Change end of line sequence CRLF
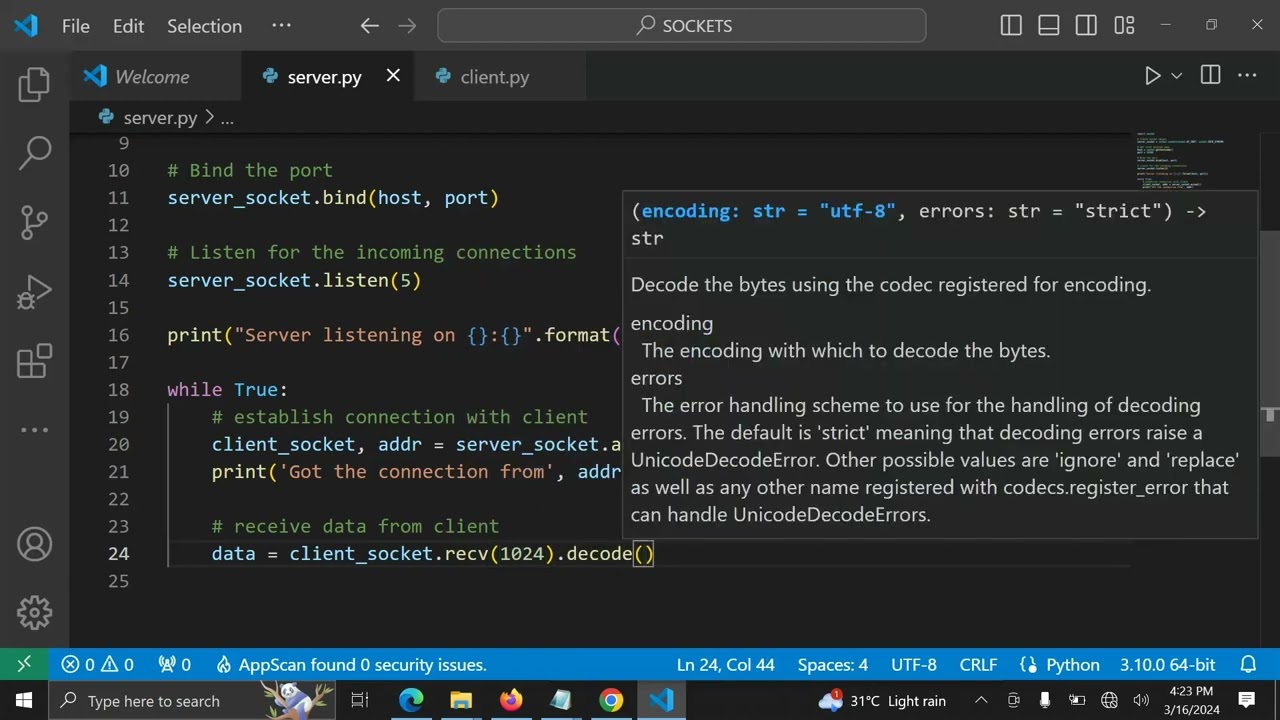The height and width of the screenshot is (720, 1280). coord(978,664)
